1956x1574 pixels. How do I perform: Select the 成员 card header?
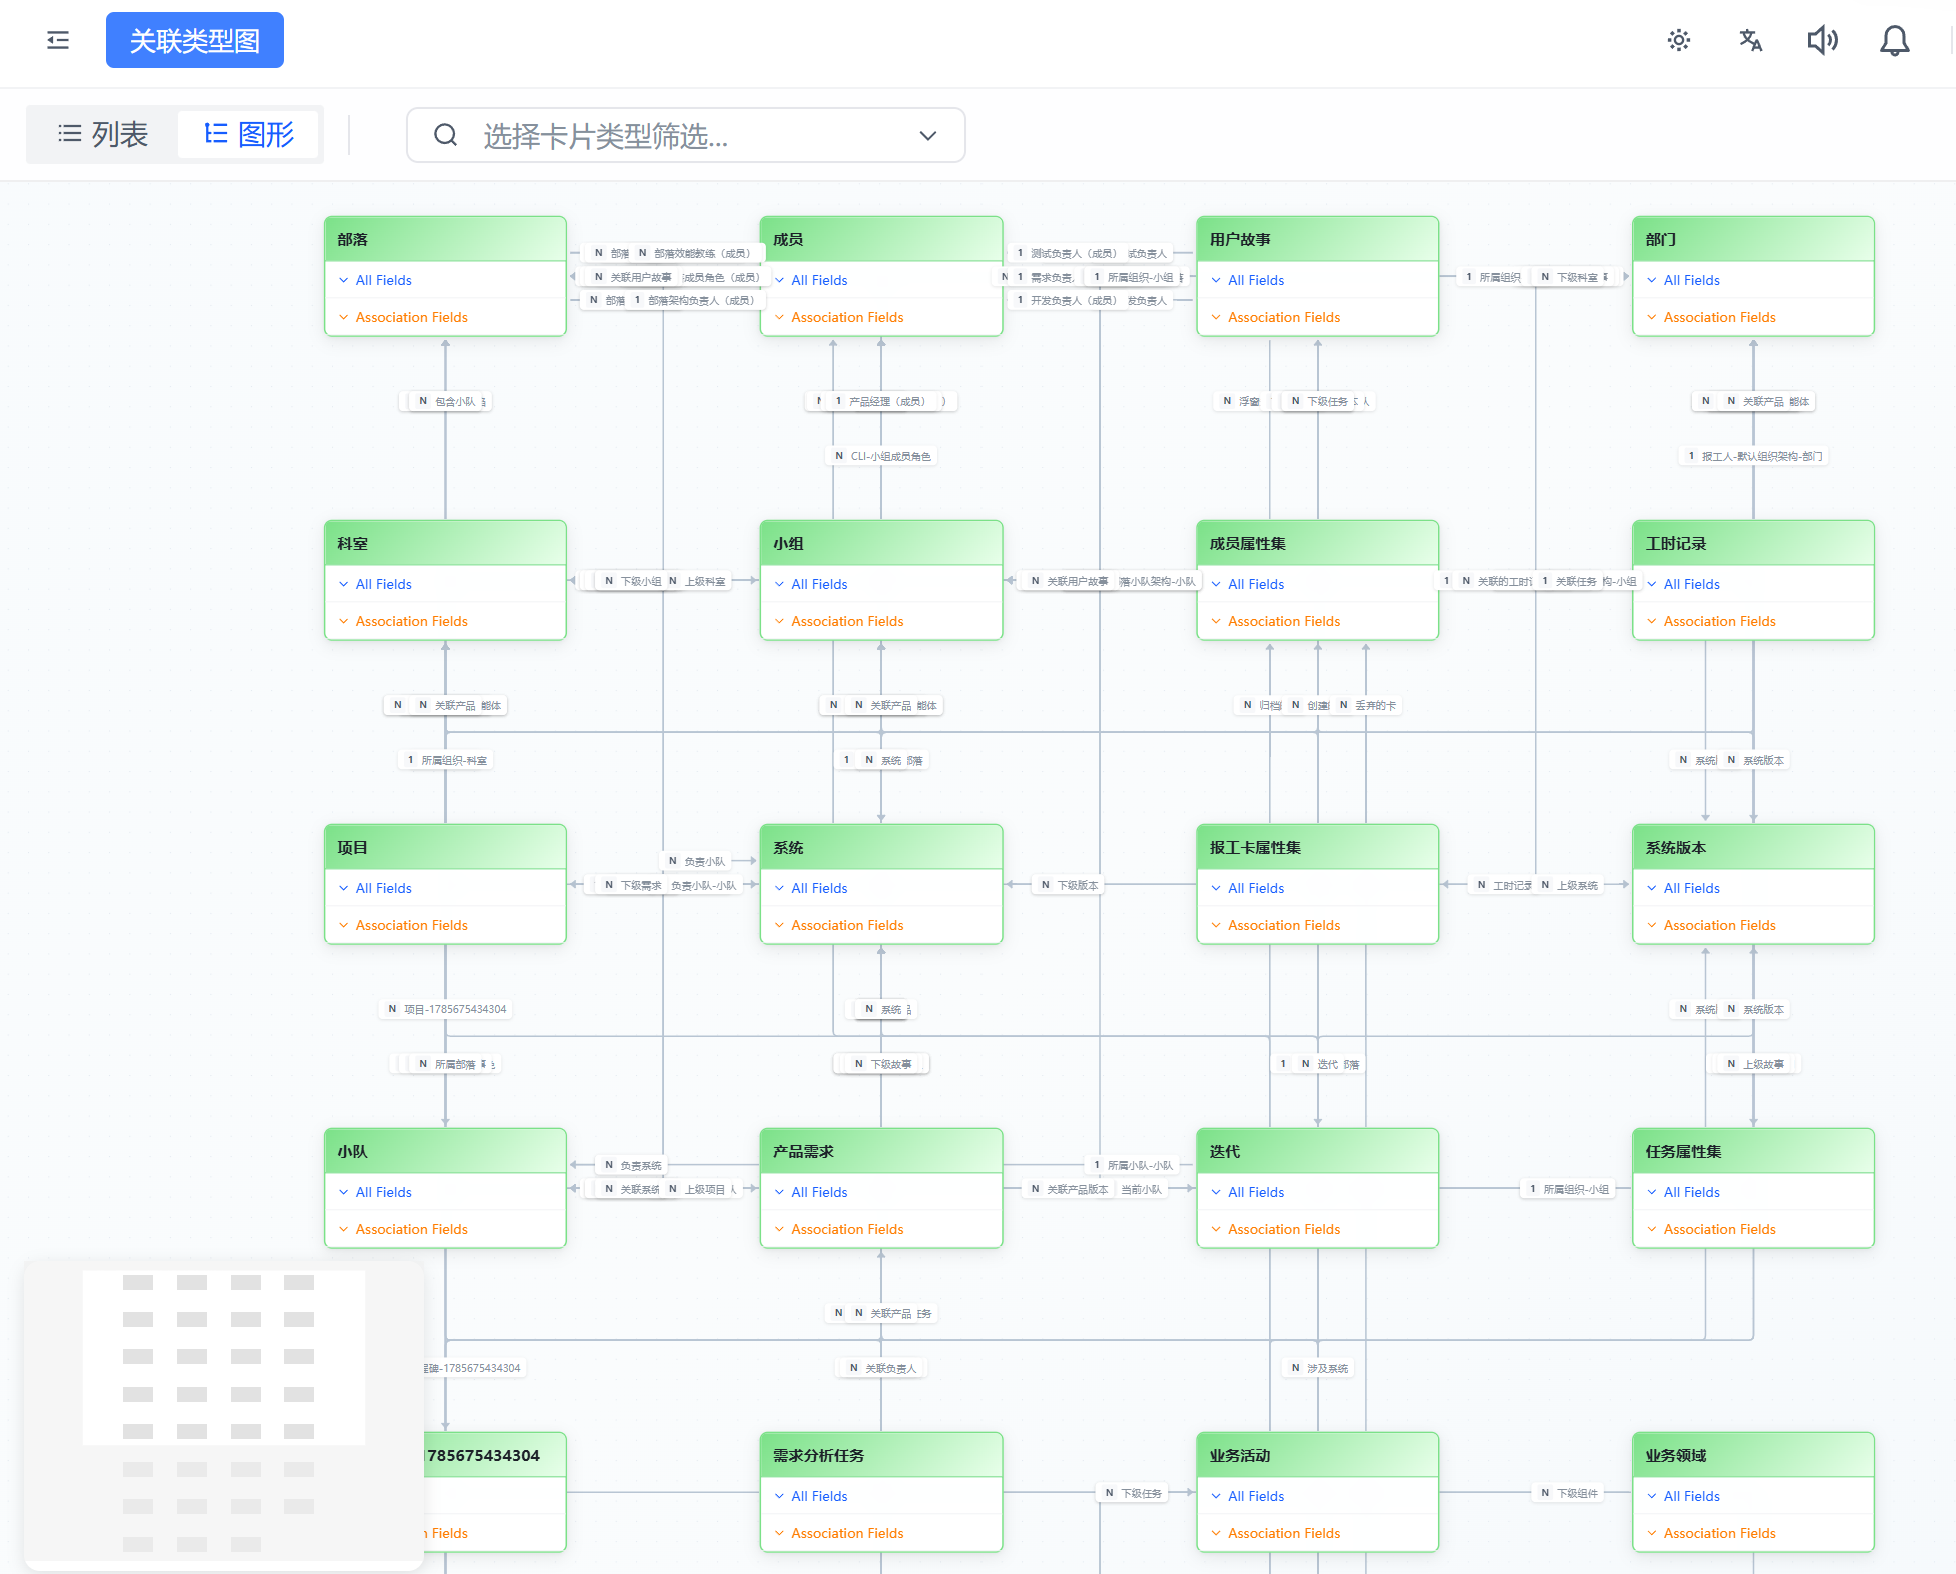pyautogui.click(x=881, y=240)
